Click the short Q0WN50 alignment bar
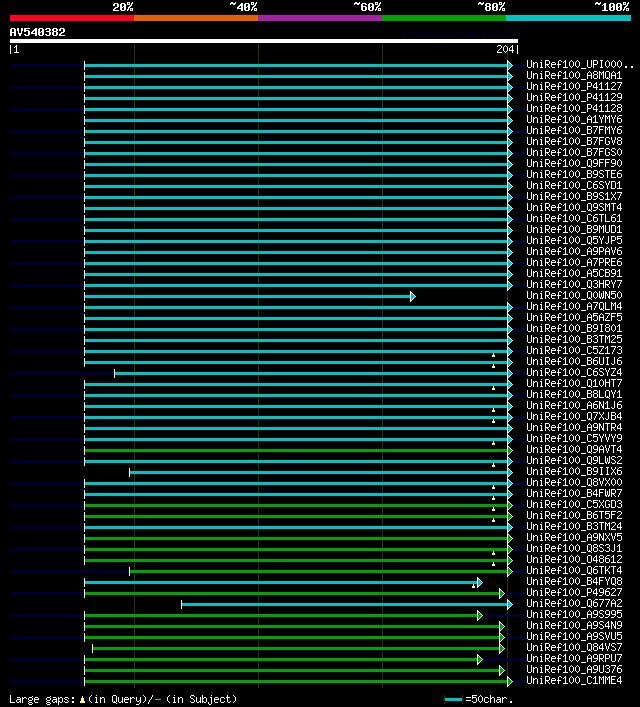640x707 pixels. (x=247, y=296)
